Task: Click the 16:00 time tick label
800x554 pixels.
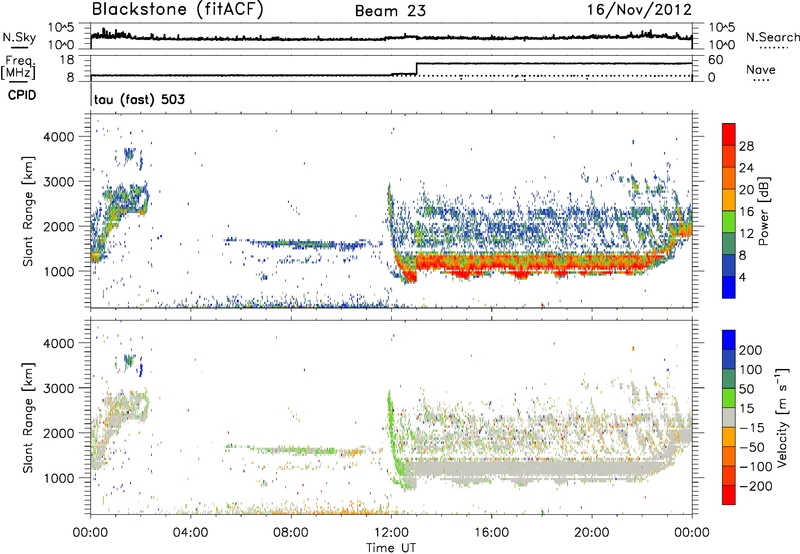Action: 491,533
